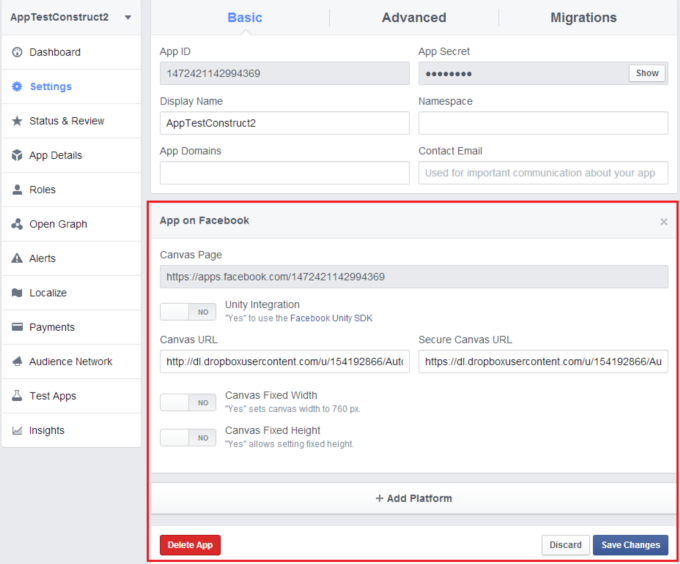Image resolution: width=680 pixels, height=564 pixels.
Task: Click the Add Platform button
Action: pyautogui.click(x=414, y=499)
